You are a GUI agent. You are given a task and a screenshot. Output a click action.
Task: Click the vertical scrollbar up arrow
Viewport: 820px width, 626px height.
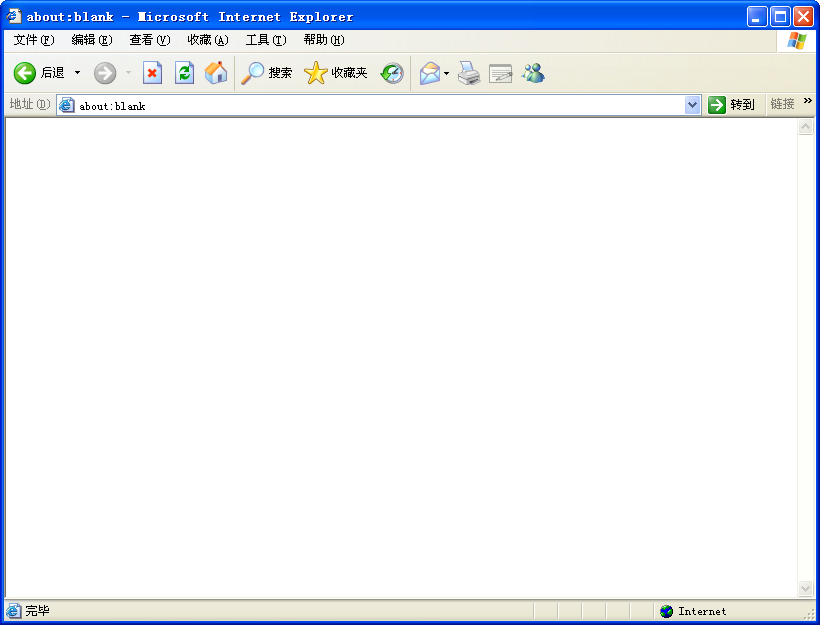[x=805, y=127]
